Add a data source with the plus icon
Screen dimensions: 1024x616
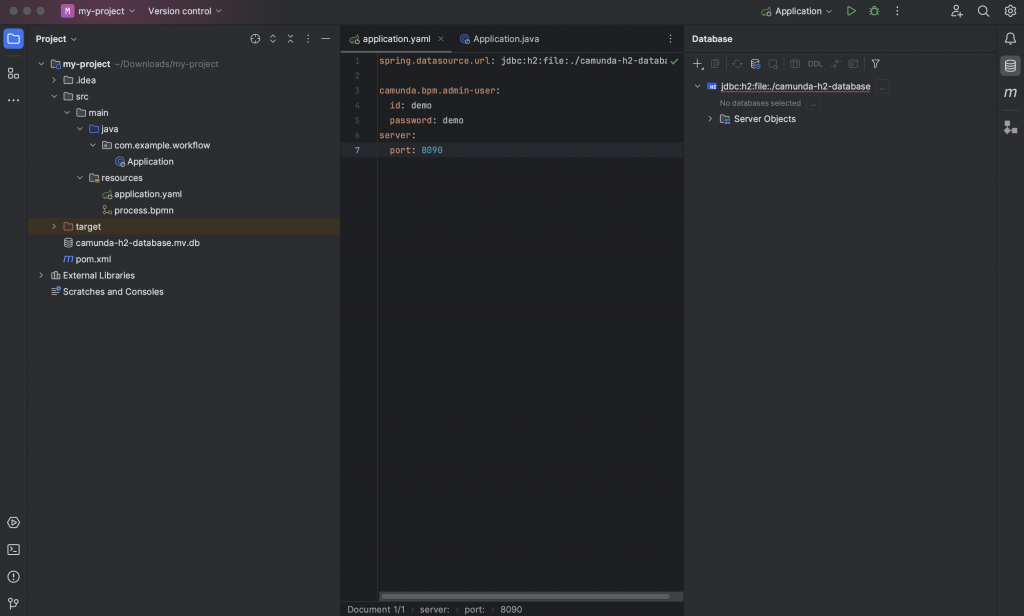click(x=698, y=64)
